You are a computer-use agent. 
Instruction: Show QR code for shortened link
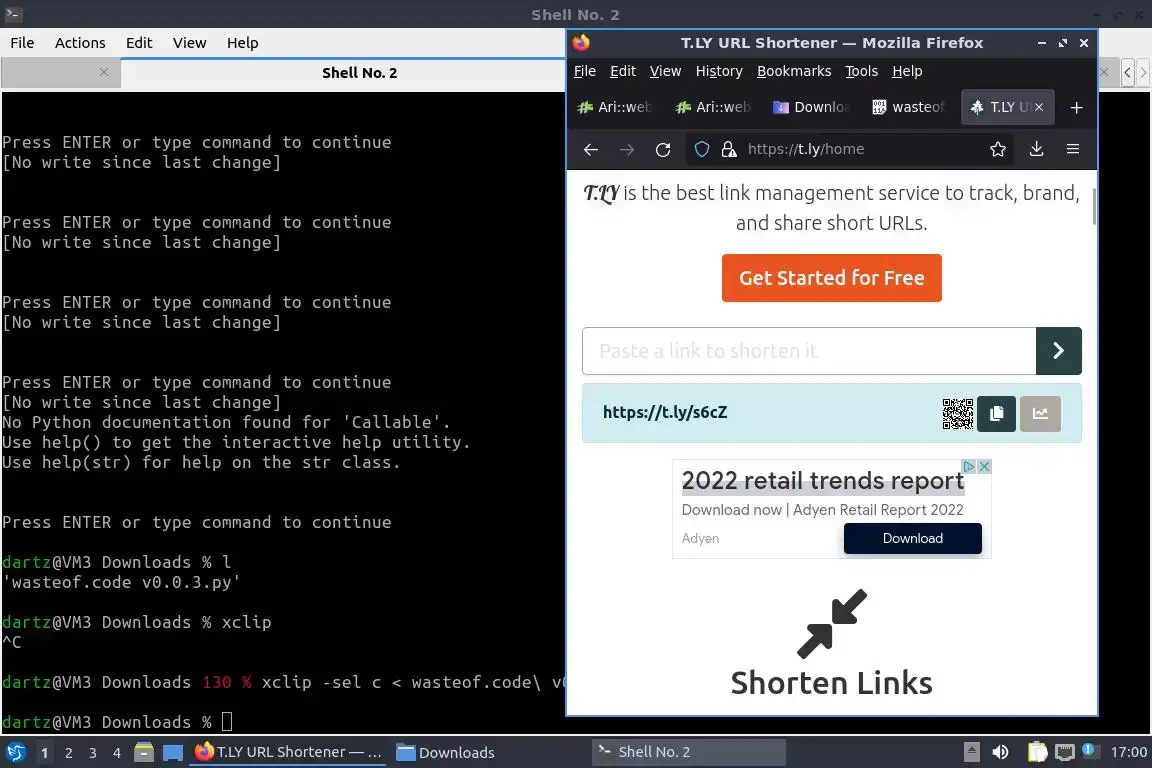[x=958, y=414]
